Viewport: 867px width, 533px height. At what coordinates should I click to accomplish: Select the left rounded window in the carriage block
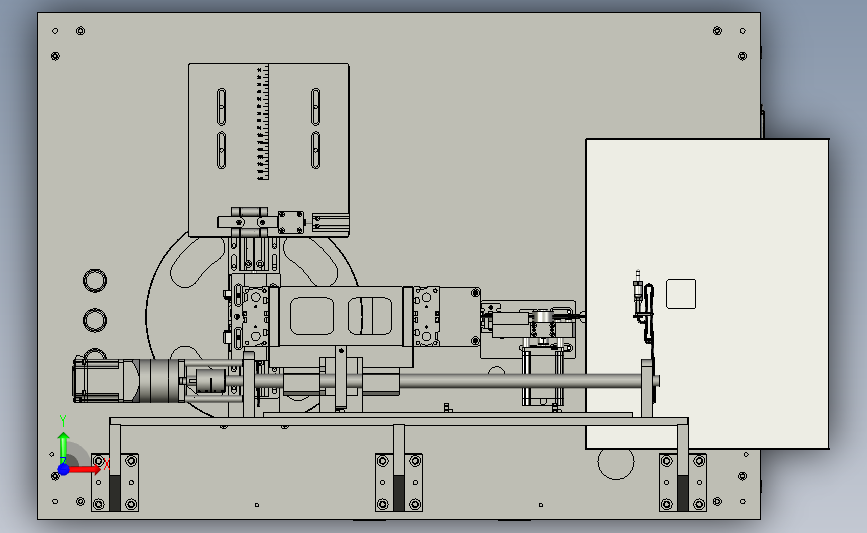pos(312,316)
